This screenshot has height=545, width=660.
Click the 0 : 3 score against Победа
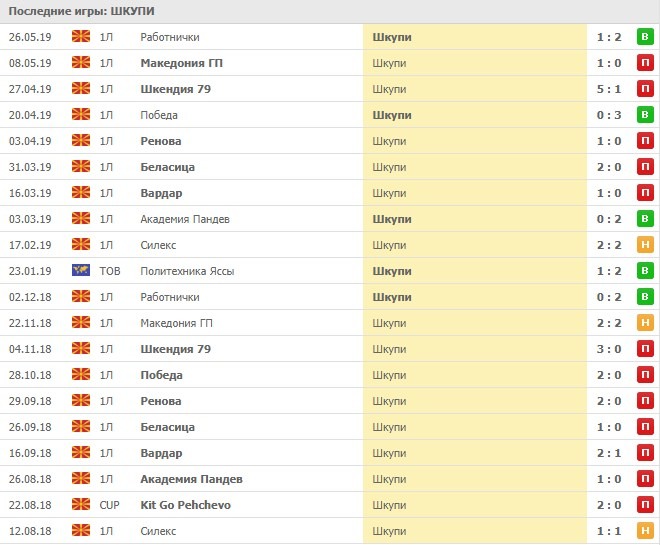[609, 115]
